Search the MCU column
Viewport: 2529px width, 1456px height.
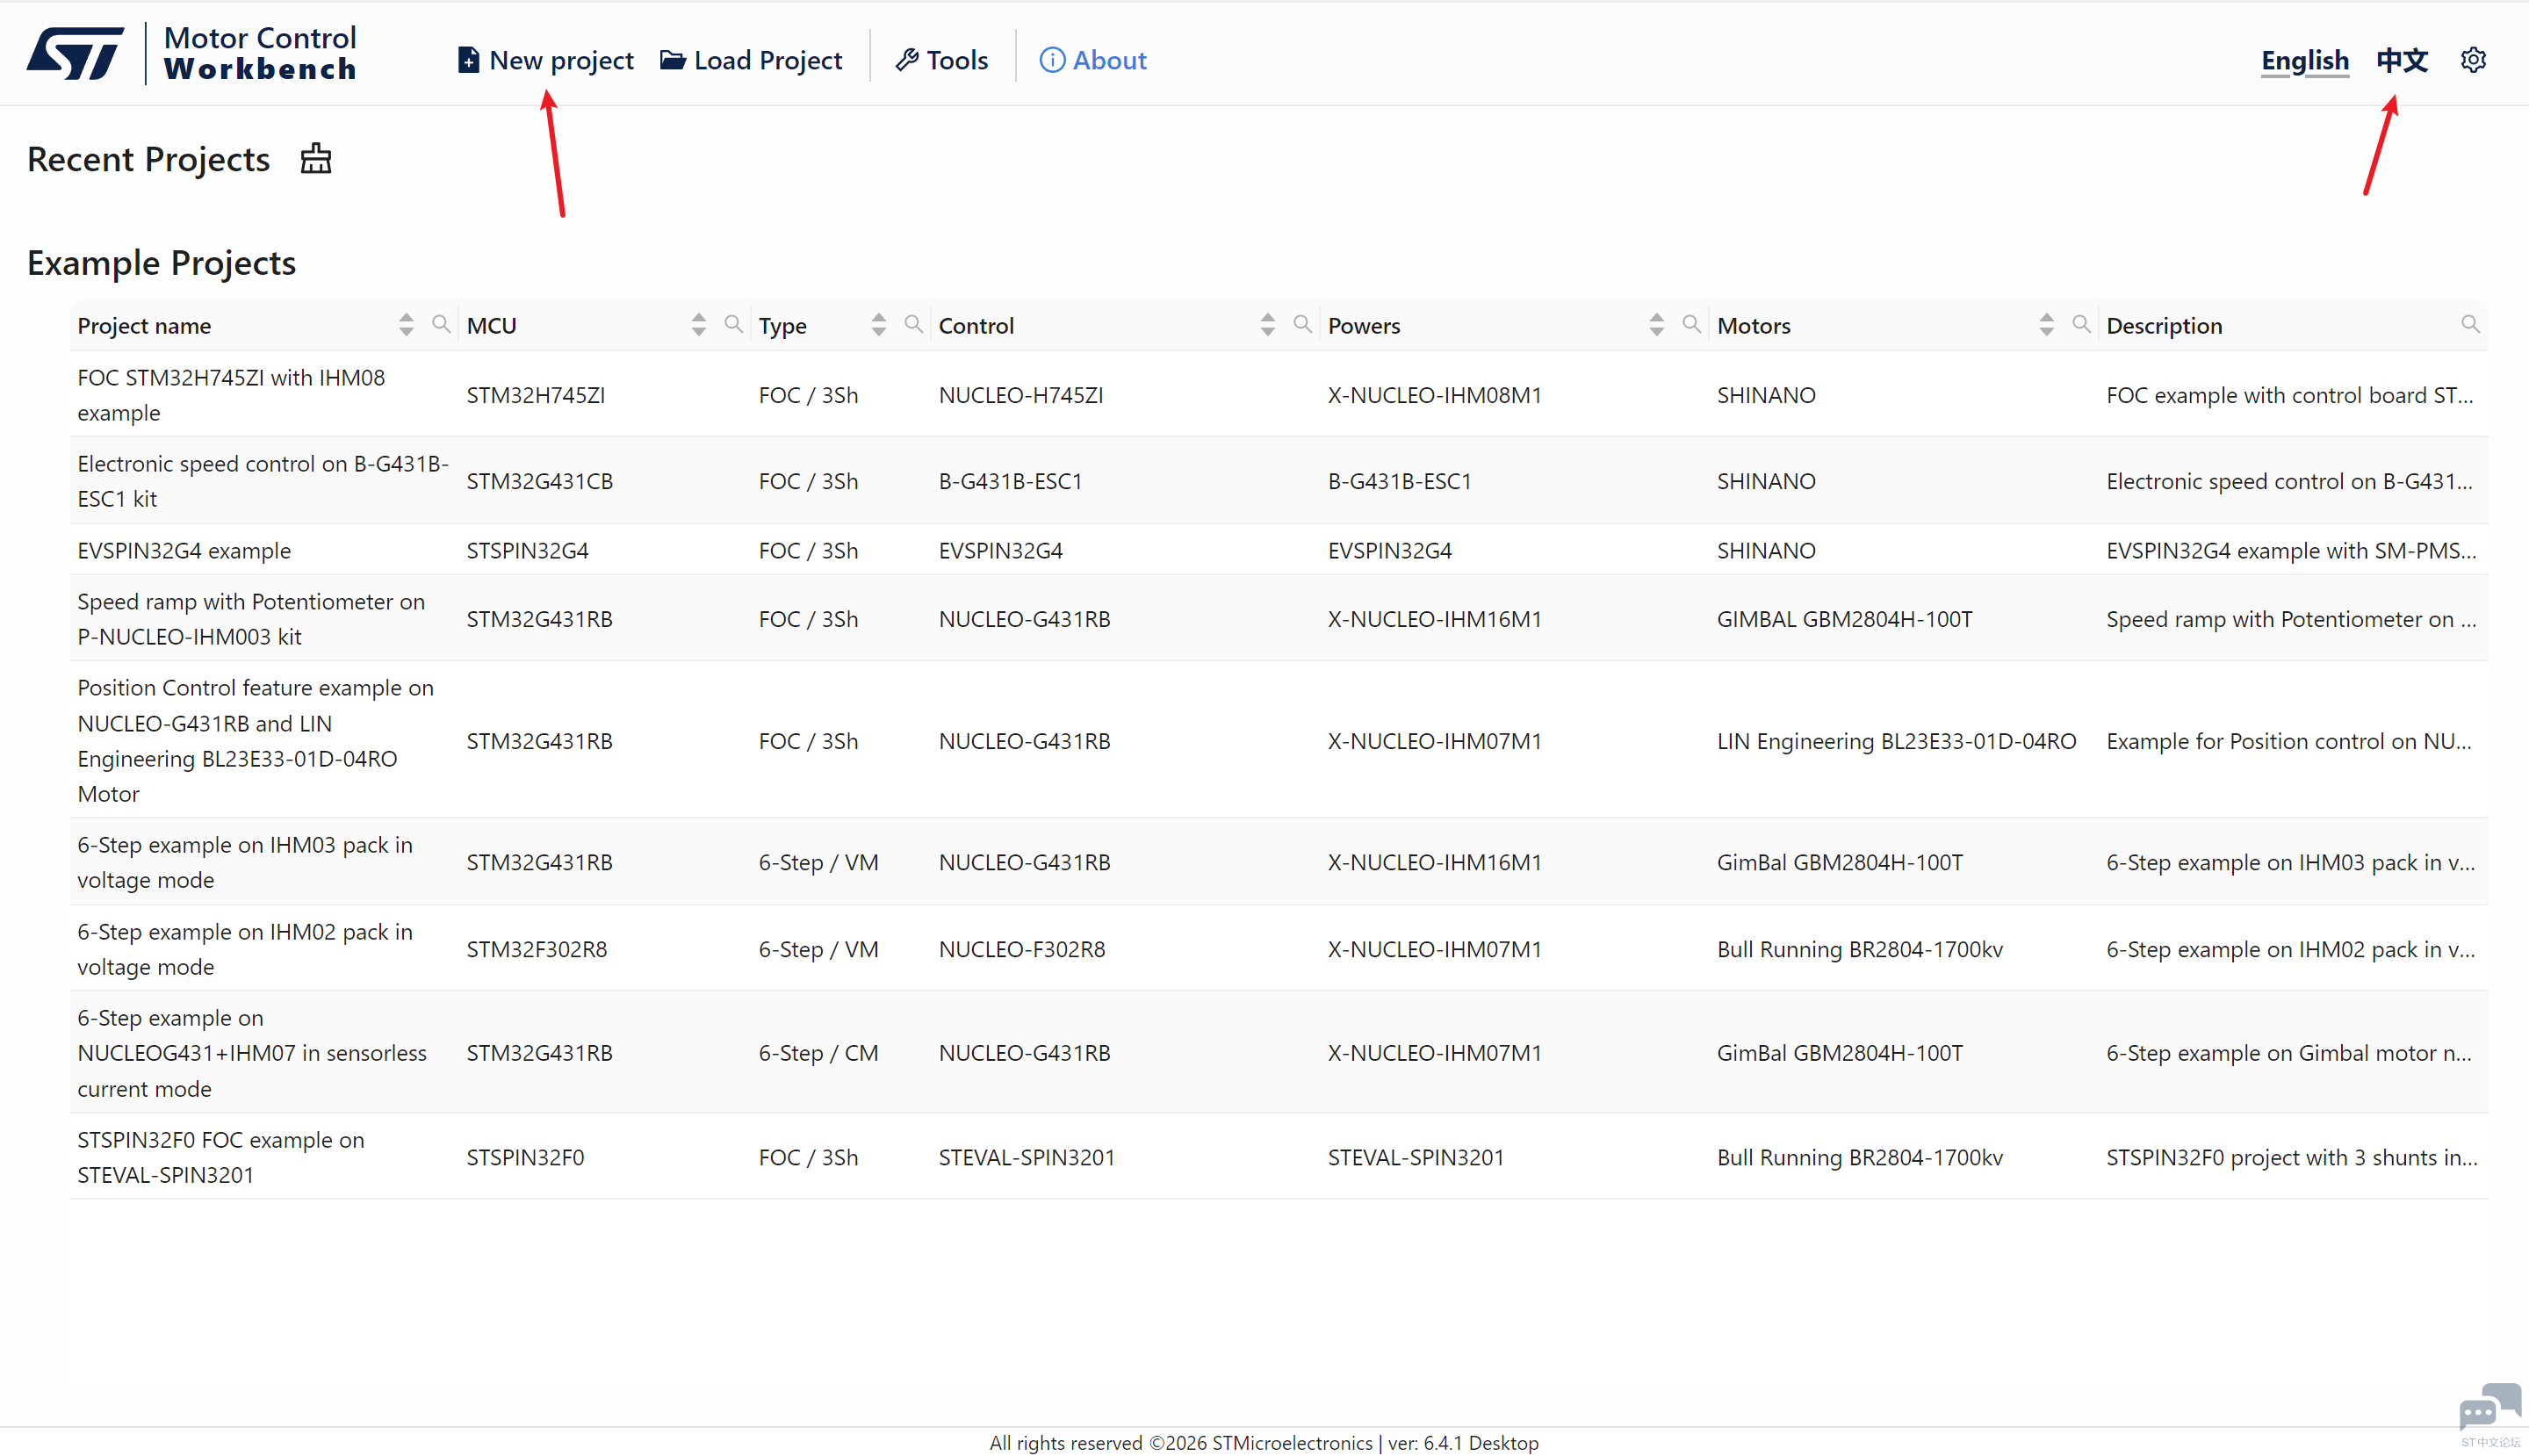click(734, 324)
